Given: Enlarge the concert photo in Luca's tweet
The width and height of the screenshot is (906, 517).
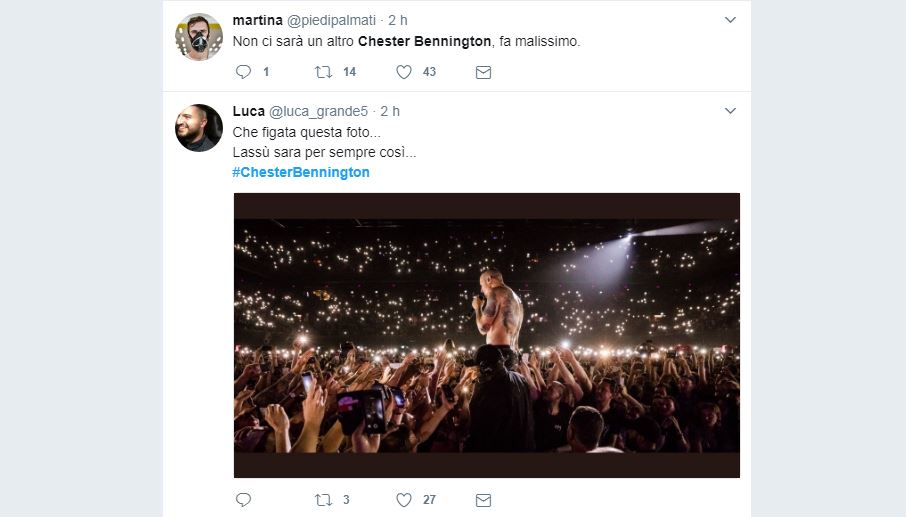Looking at the screenshot, I should point(487,335).
